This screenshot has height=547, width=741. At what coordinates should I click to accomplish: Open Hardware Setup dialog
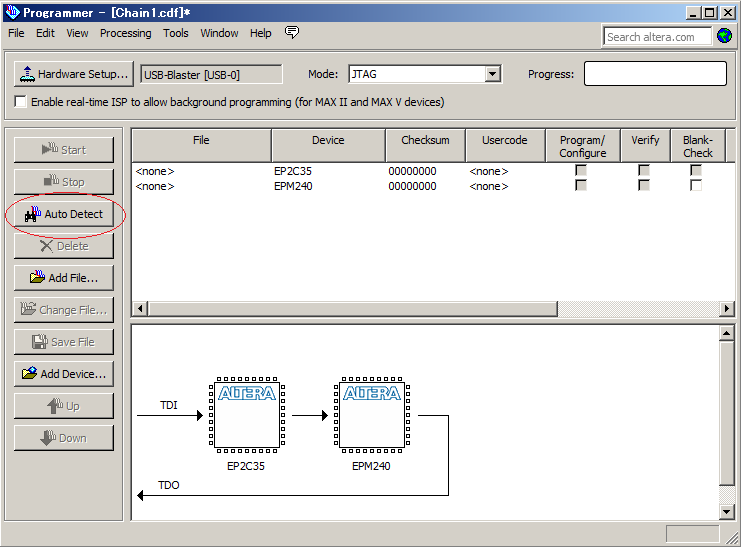74,74
